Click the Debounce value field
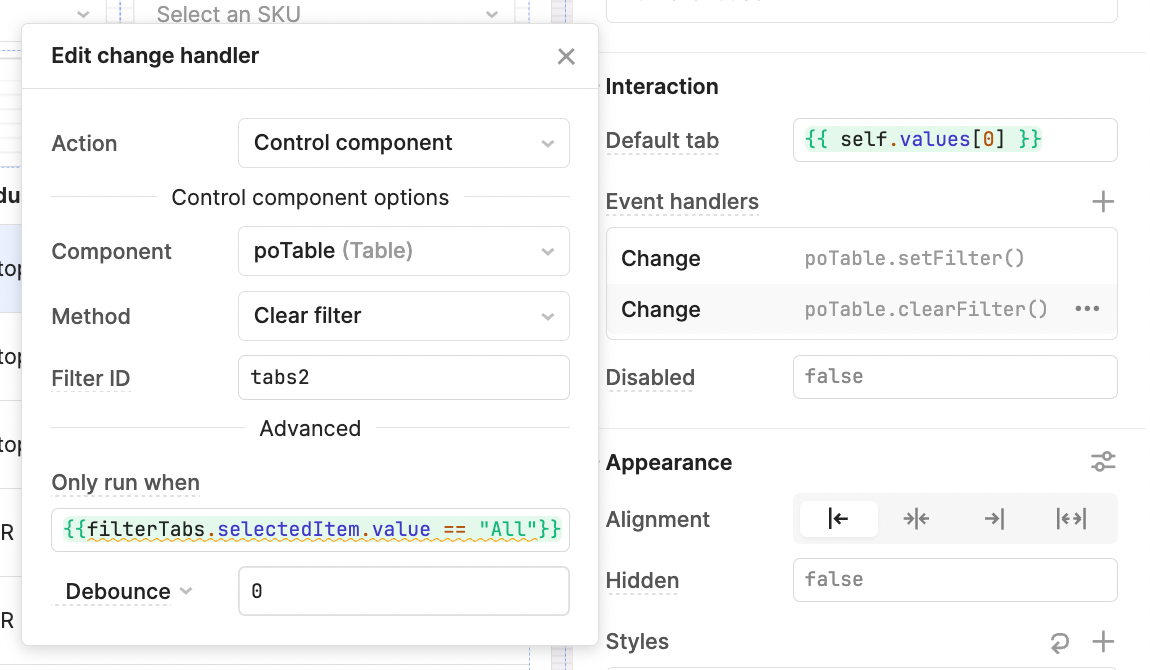The height and width of the screenshot is (670, 1150). point(403,591)
